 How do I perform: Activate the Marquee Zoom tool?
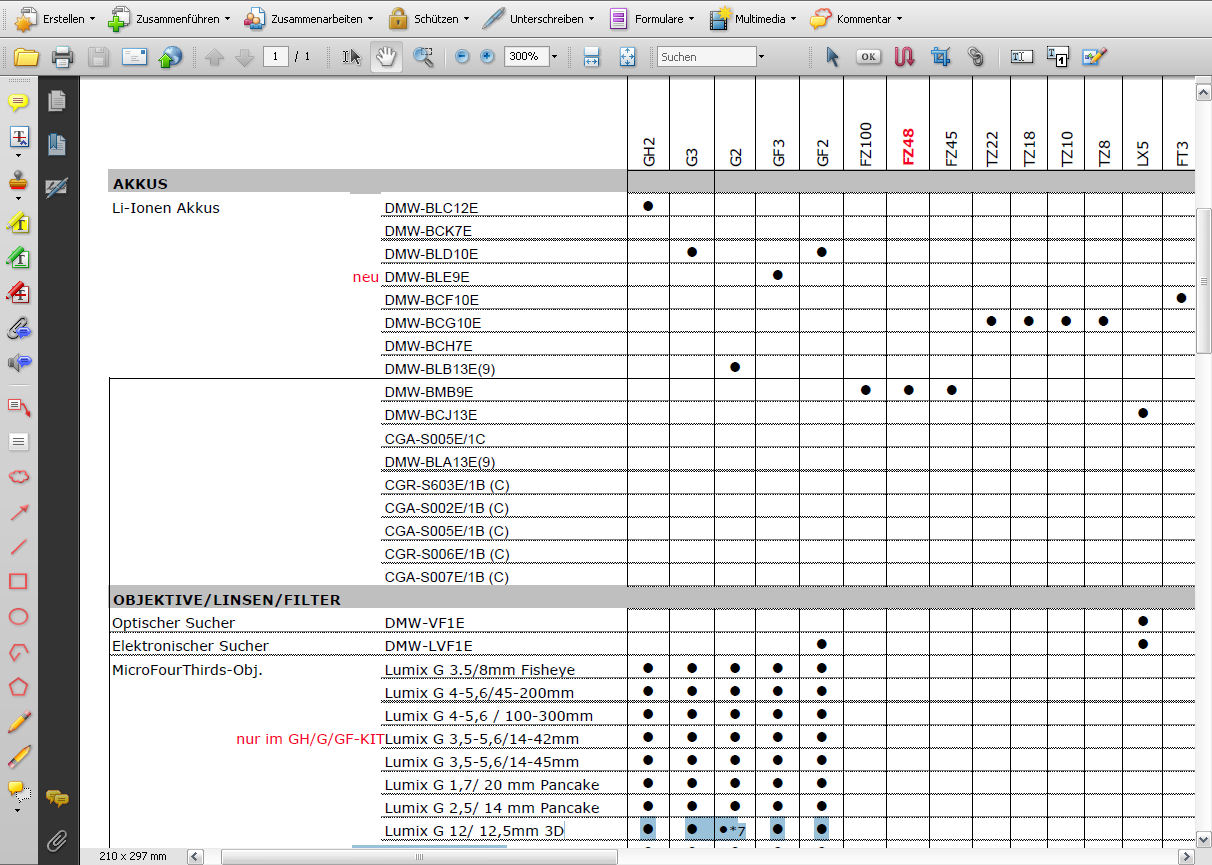click(x=423, y=57)
